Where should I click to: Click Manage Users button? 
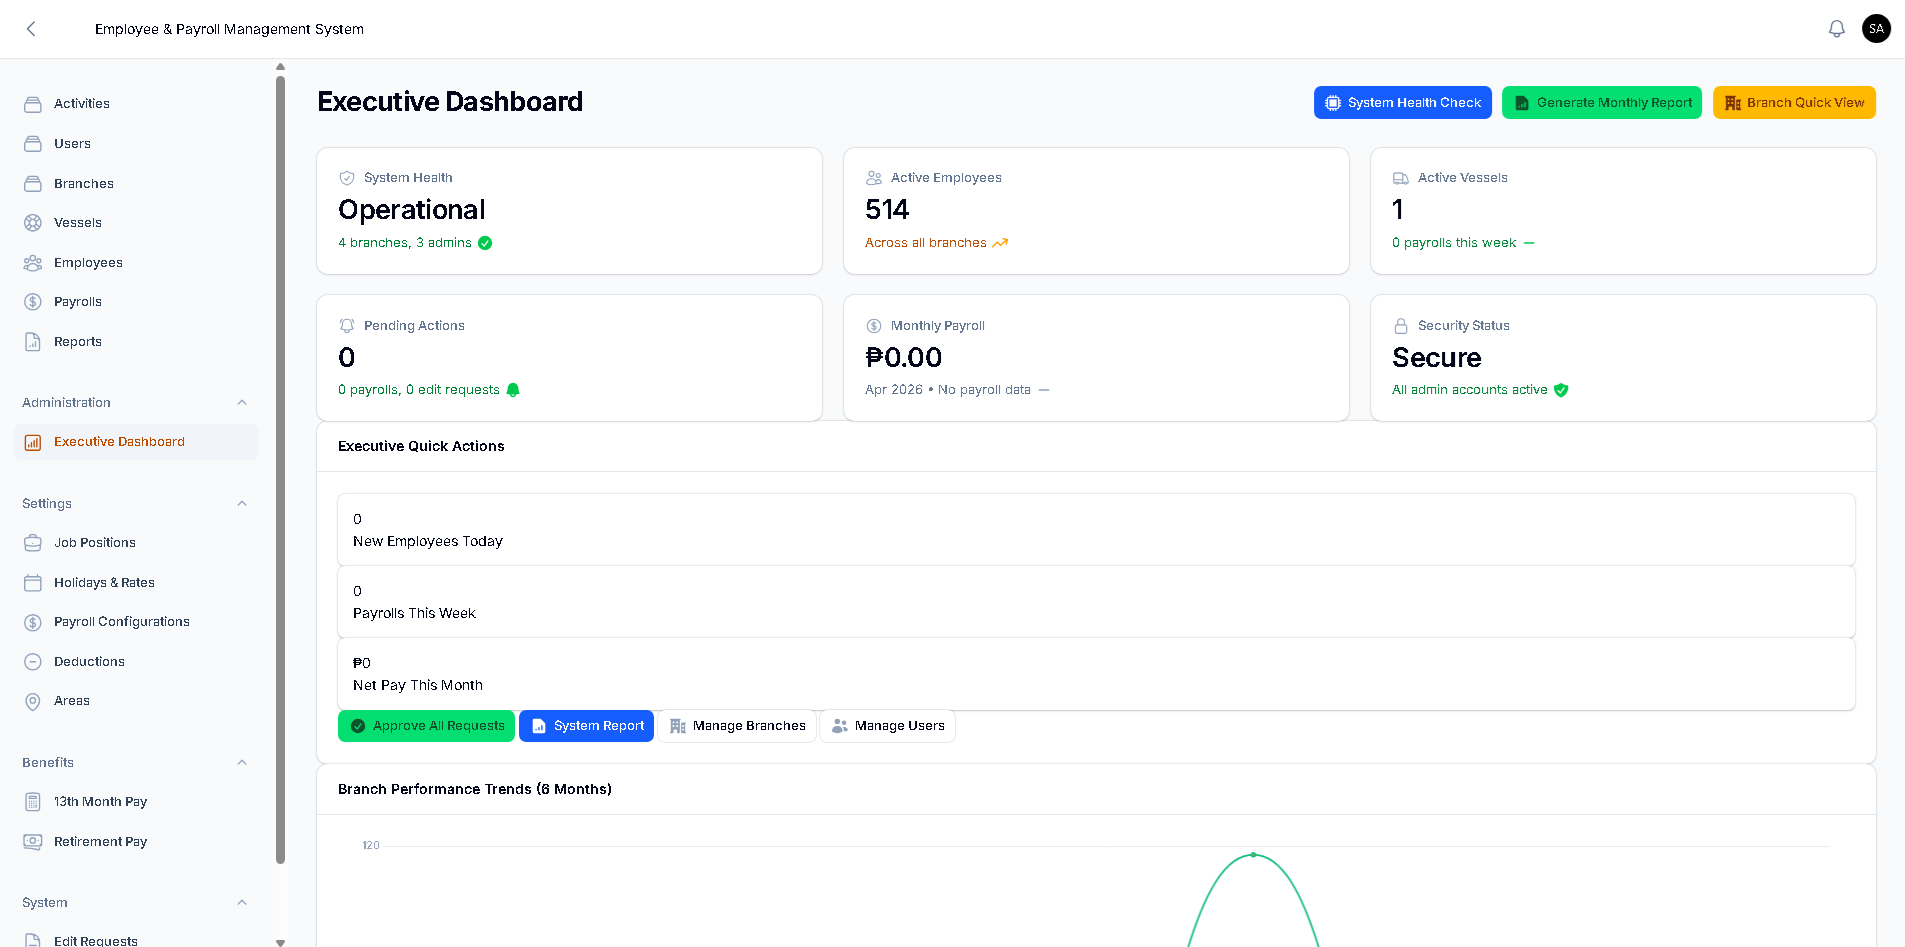887,726
